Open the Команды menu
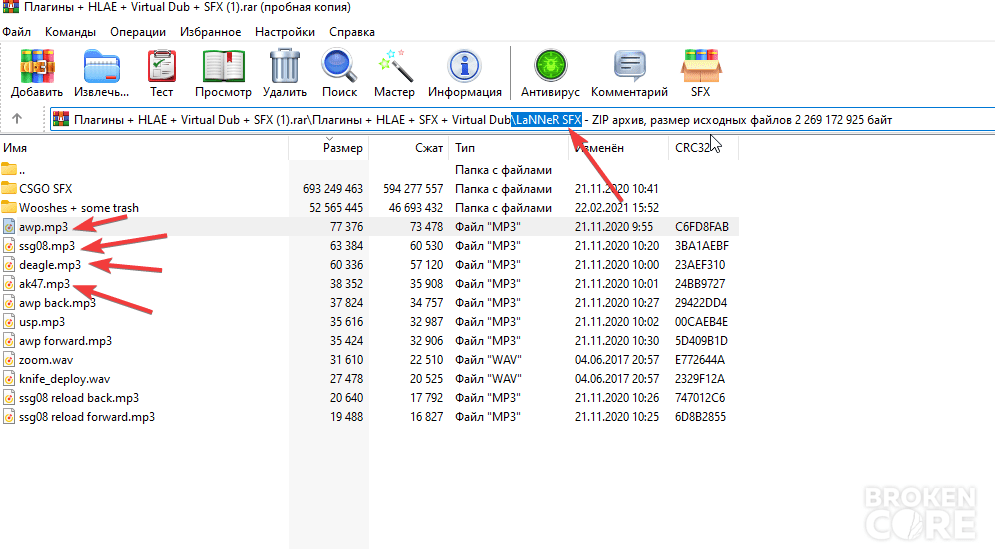 (70, 32)
